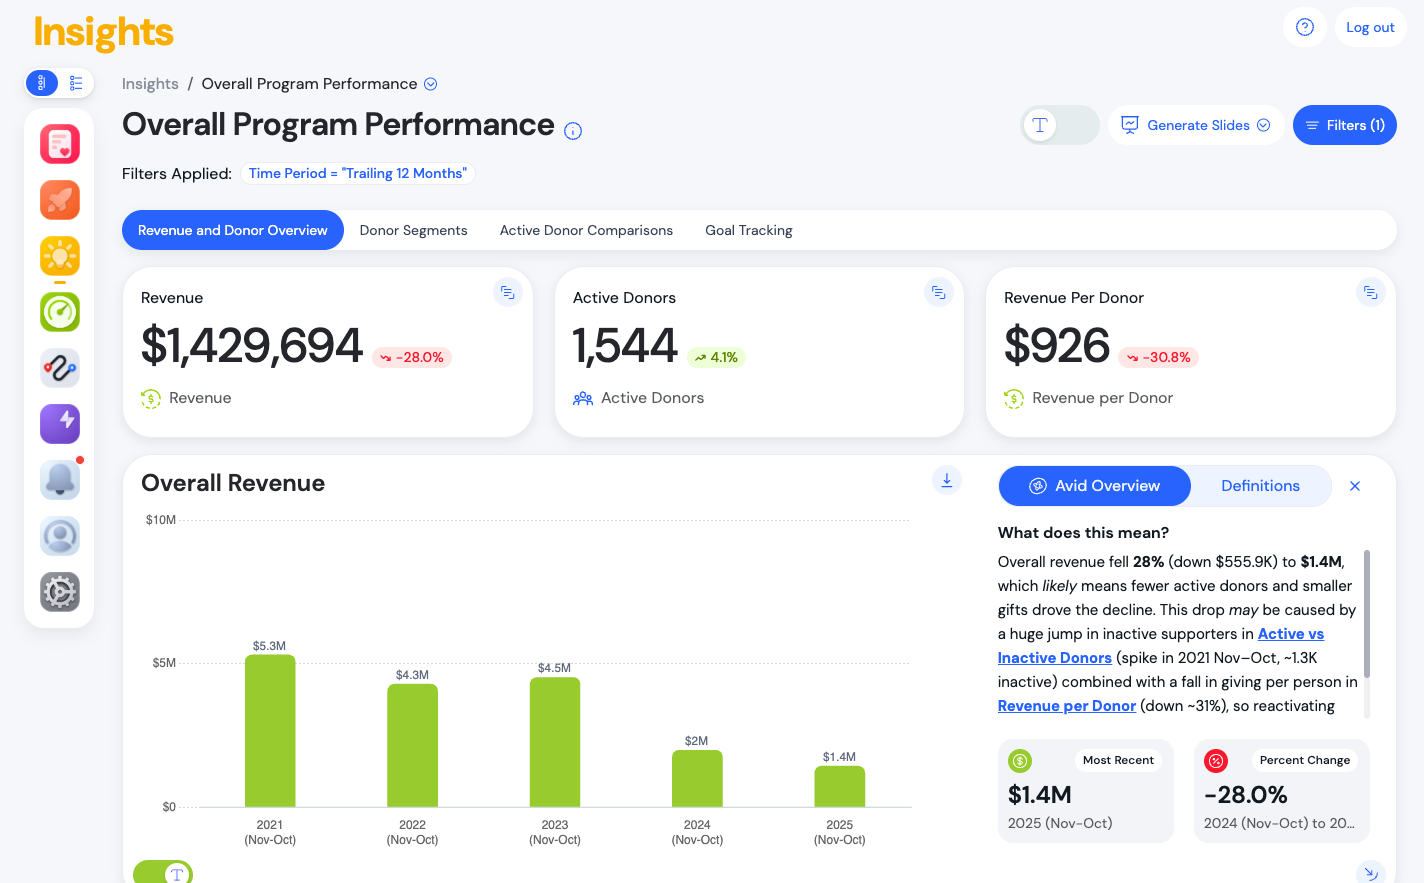Open the Filters (1) panel
The height and width of the screenshot is (883, 1424).
[x=1344, y=125]
